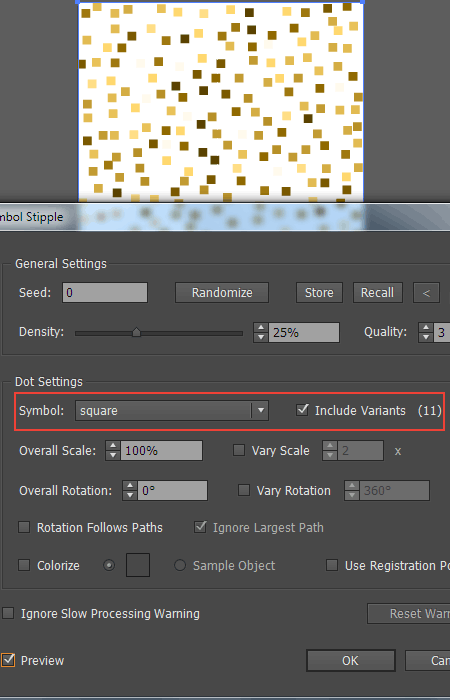The image size is (450, 700).
Task: Select the Sample Object radio button
Action: tap(180, 565)
